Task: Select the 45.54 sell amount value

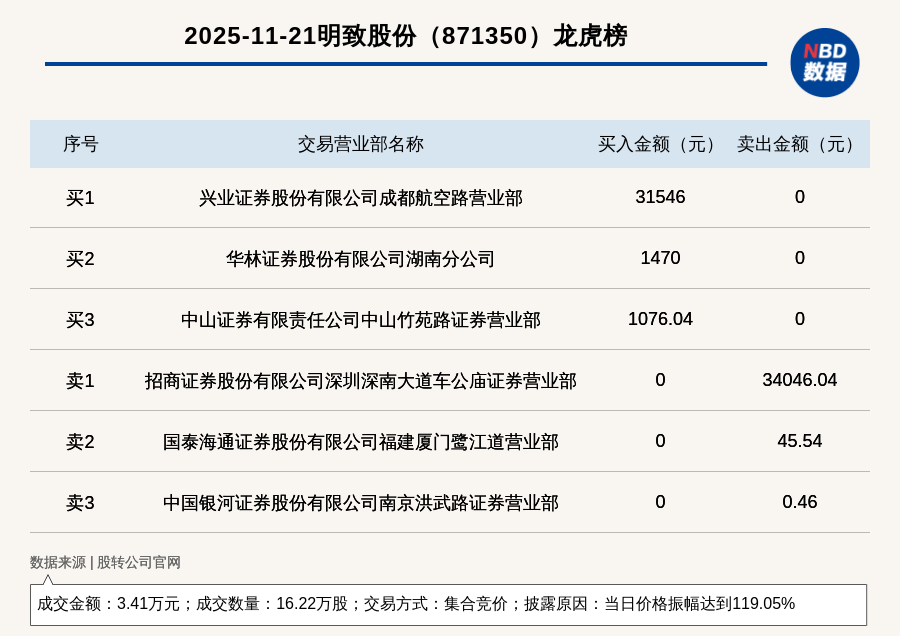Action: click(x=800, y=441)
